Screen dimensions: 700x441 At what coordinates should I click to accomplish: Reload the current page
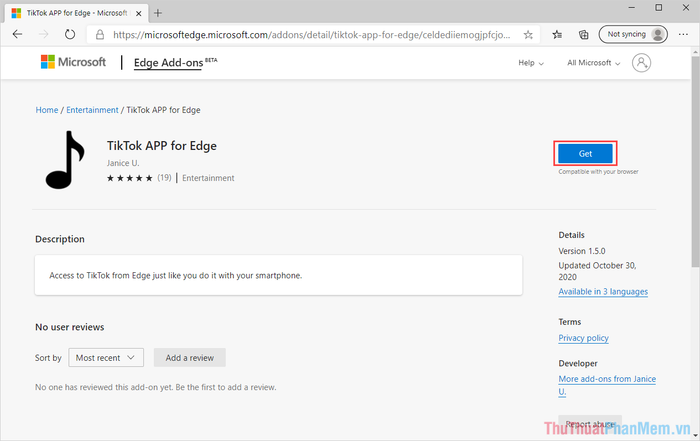pos(70,34)
